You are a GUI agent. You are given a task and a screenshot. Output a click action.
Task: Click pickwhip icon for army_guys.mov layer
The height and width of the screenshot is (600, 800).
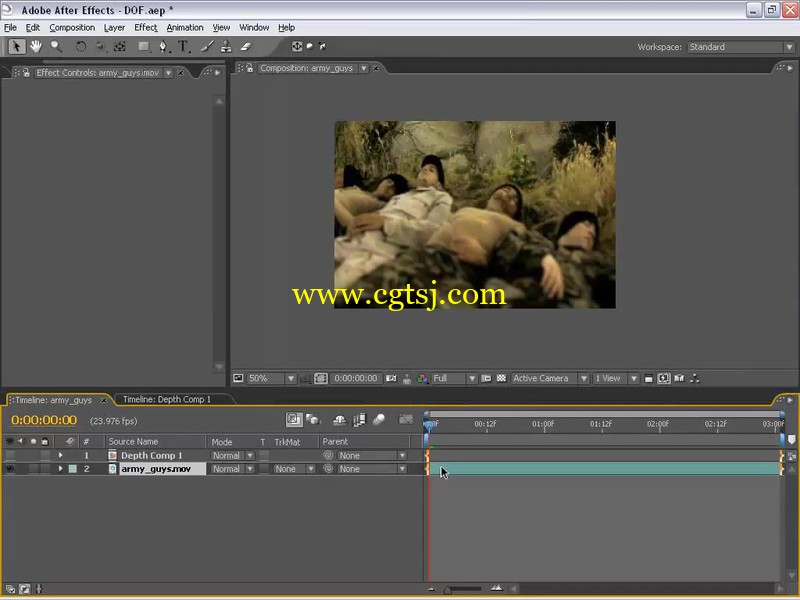tap(328, 469)
